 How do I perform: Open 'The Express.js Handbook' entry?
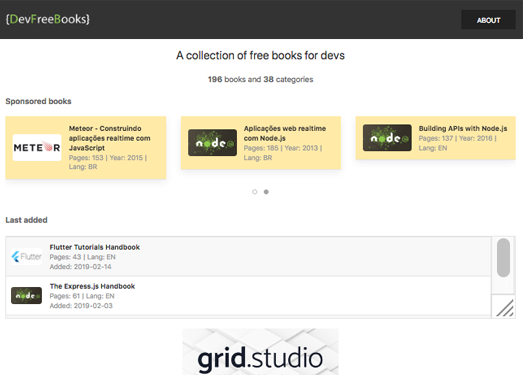point(92,286)
